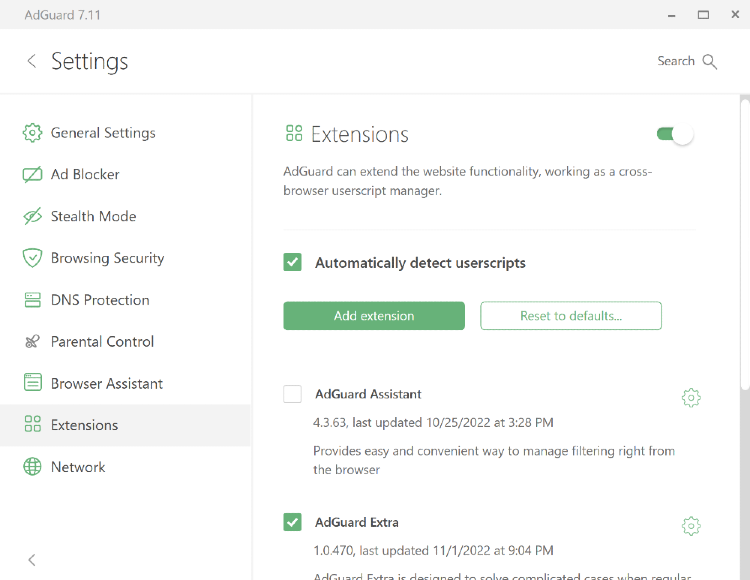Disable the AdGuard Extra checkbox
The height and width of the screenshot is (580, 750).
(x=292, y=522)
